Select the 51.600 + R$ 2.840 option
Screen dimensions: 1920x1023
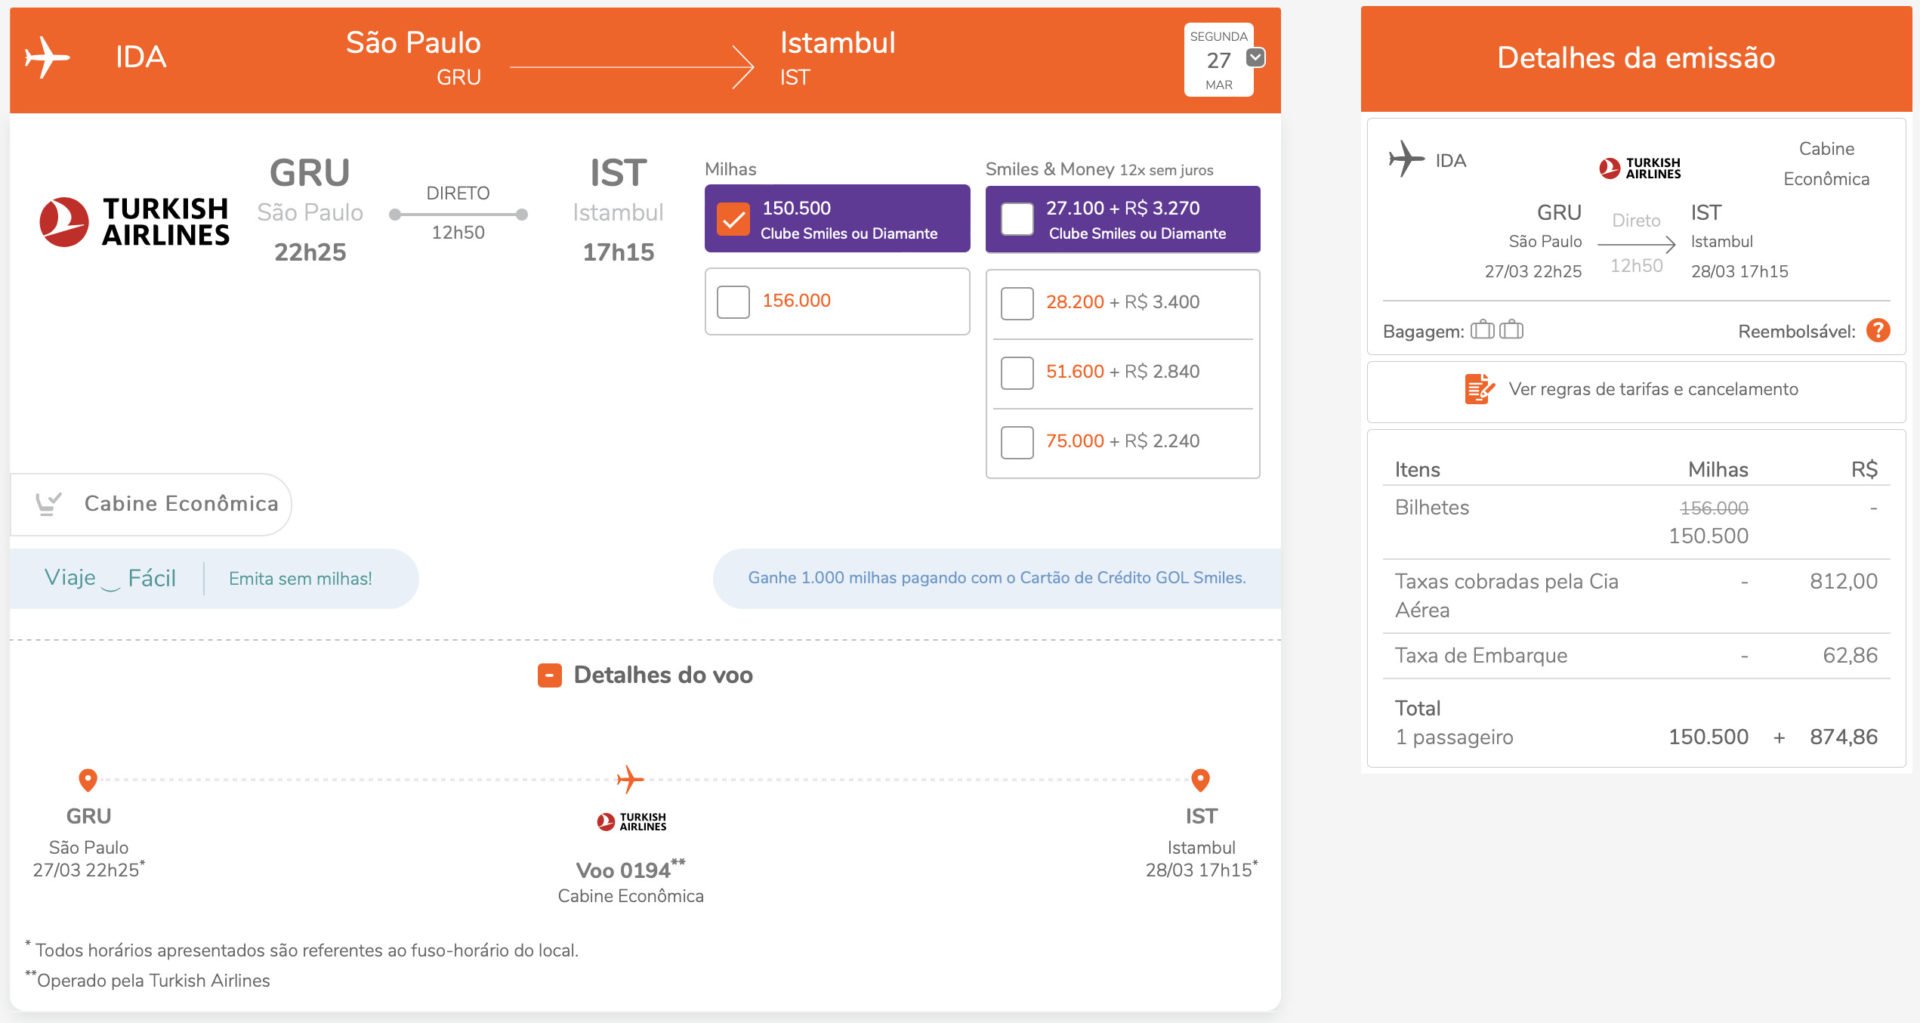point(1017,373)
